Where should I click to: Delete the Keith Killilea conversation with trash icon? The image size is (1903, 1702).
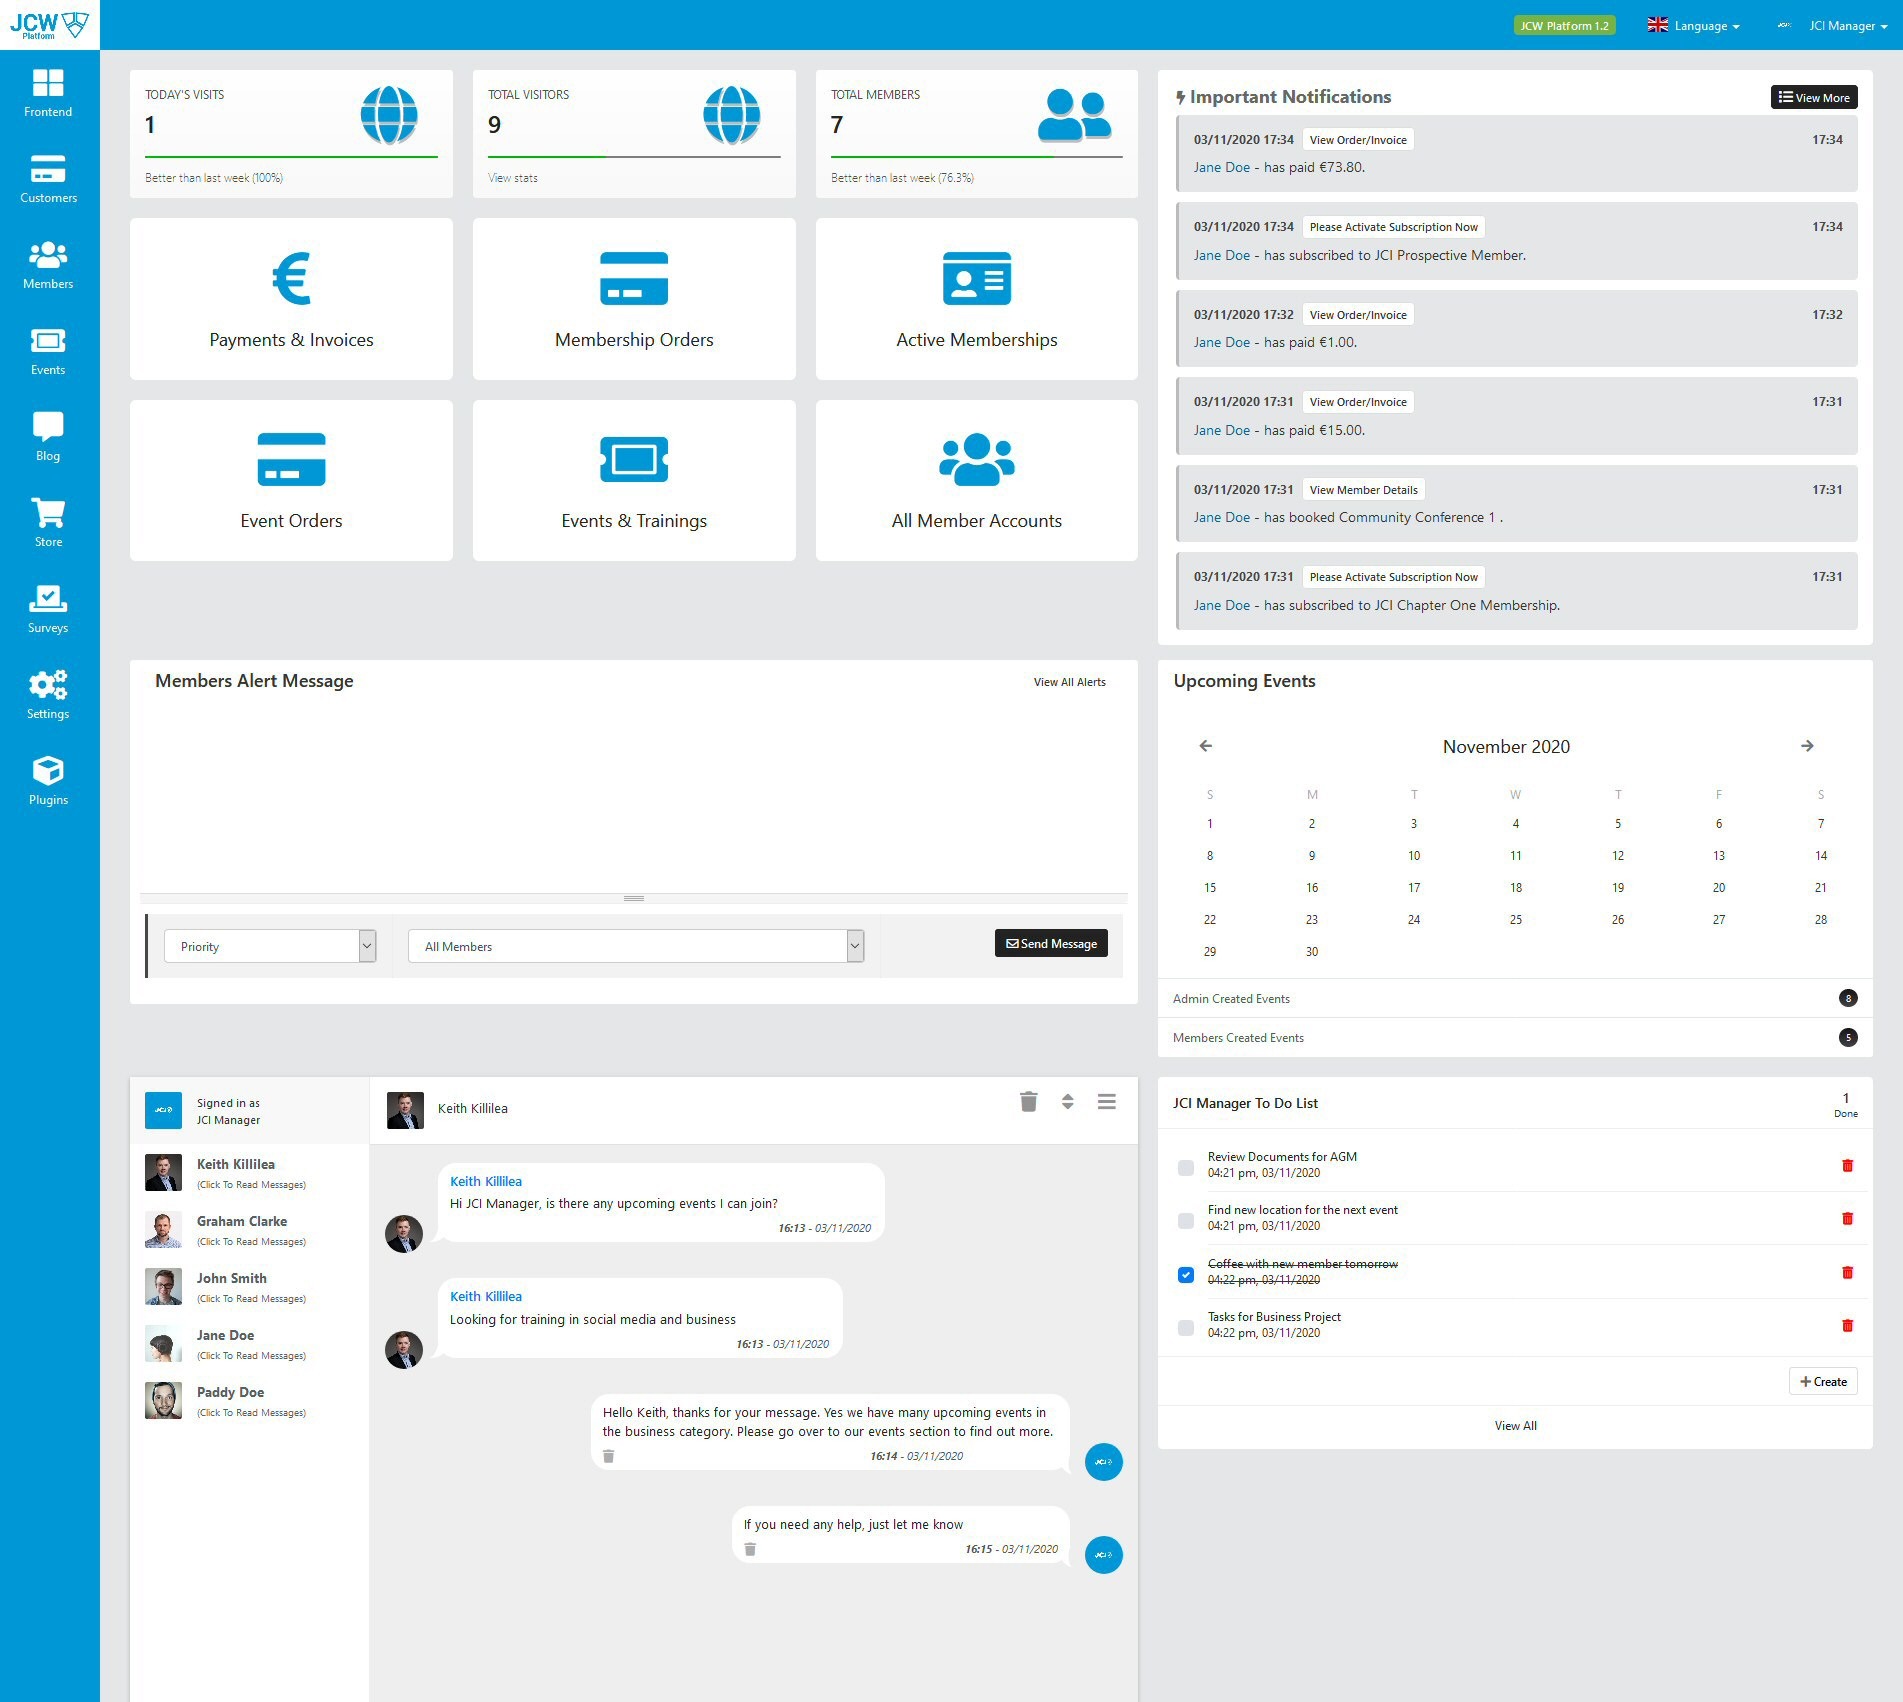pos(1028,1102)
